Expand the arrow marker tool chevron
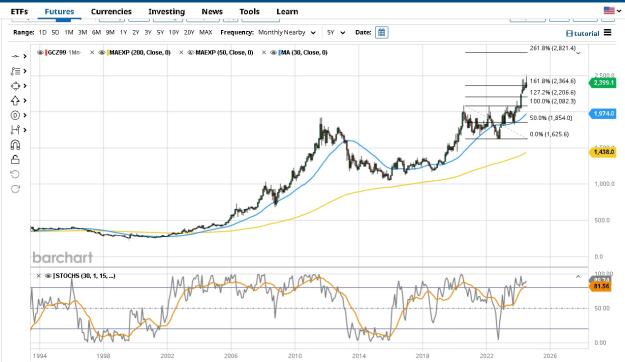Image resolution: width=625 pixels, height=362 pixels. click(25, 100)
